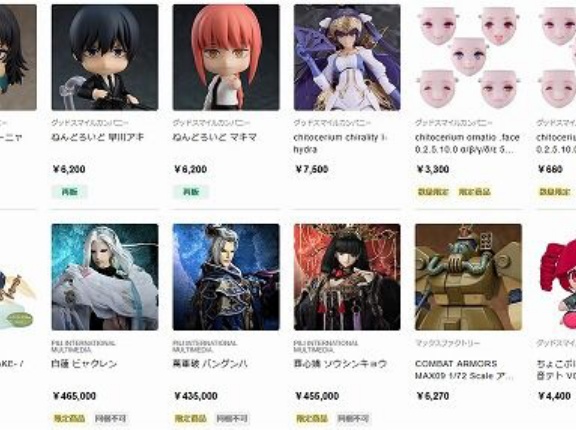576x430 pixels.
Task: Open the black-haired puppet on red background
Action: tap(347, 277)
